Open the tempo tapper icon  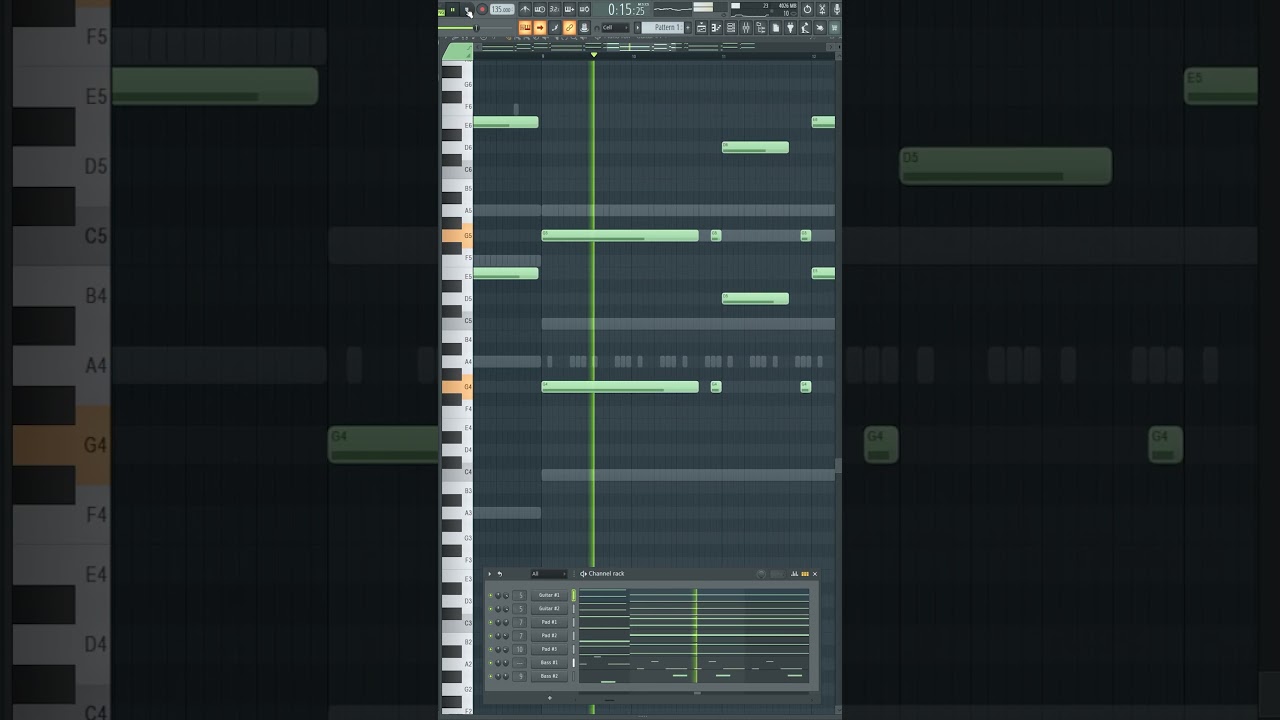(805, 28)
